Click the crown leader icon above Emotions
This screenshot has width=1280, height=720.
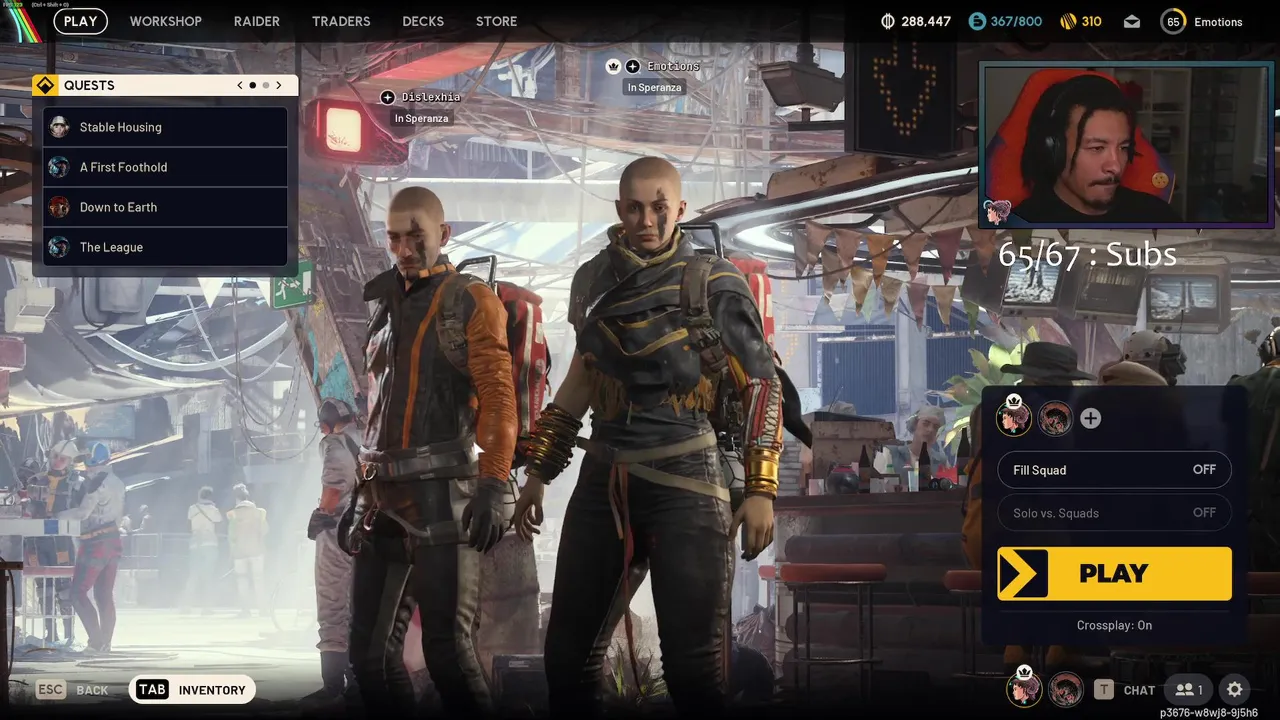coord(613,66)
